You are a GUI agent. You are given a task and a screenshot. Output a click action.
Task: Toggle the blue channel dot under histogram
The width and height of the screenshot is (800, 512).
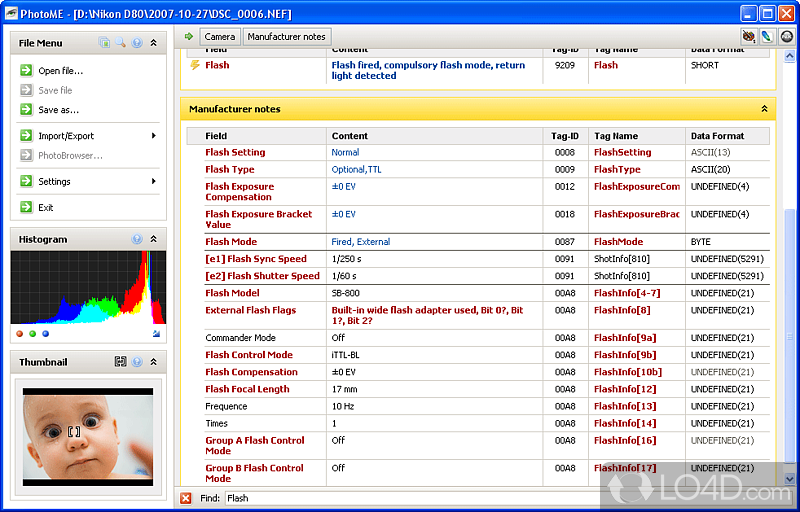point(45,334)
